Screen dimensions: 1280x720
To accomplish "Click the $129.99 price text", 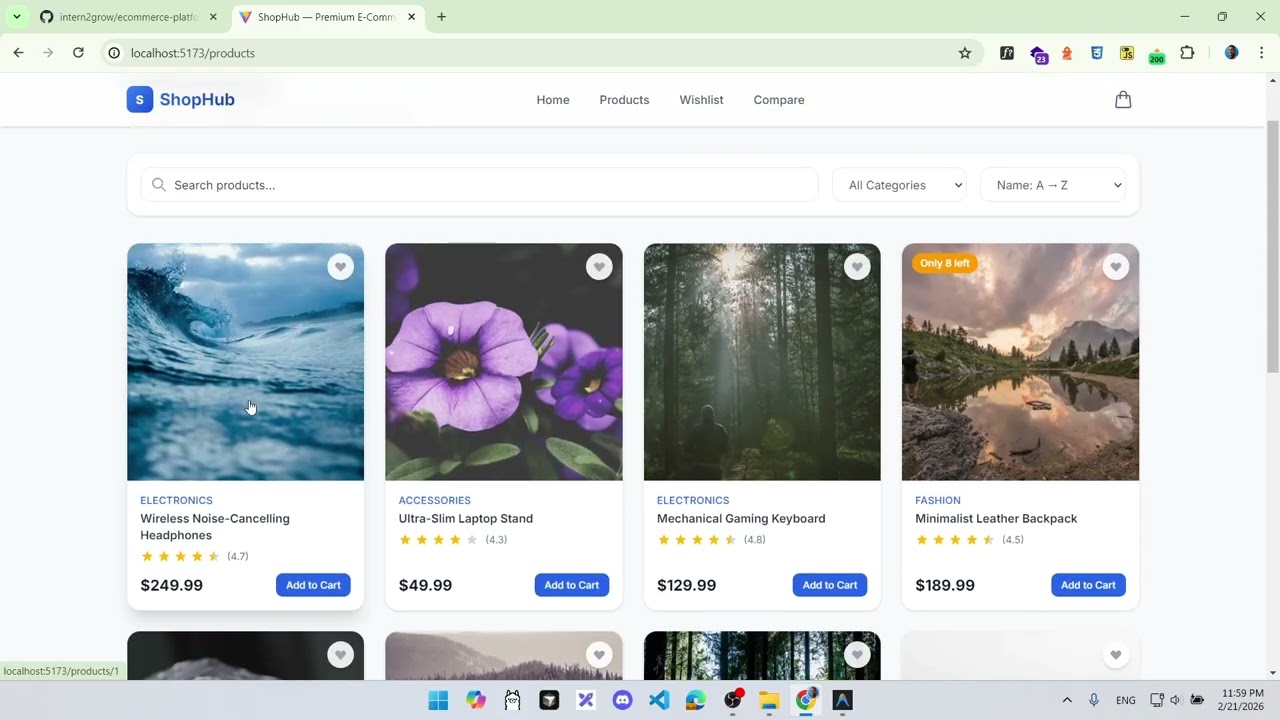I will [686, 585].
